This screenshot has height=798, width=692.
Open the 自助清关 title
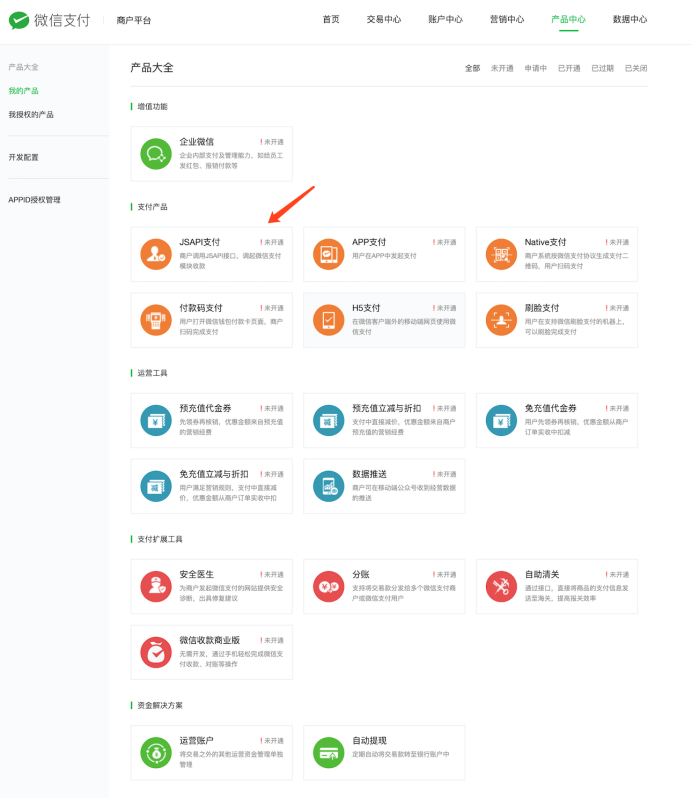(542, 574)
